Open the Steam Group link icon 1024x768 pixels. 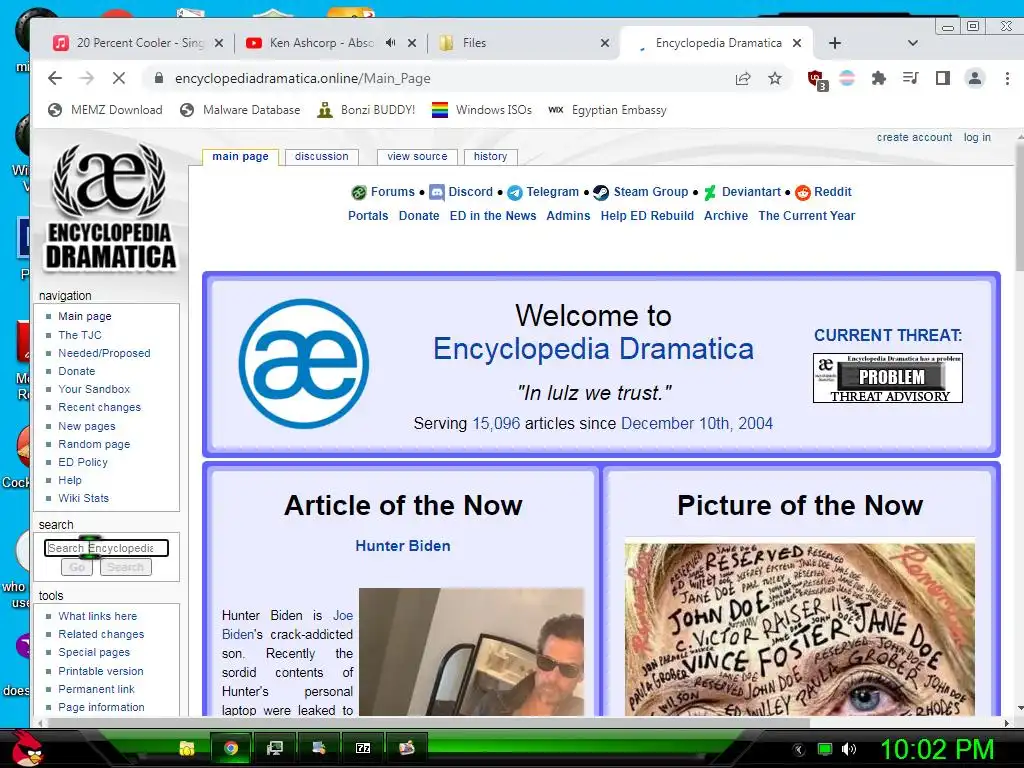click(601, 192)
